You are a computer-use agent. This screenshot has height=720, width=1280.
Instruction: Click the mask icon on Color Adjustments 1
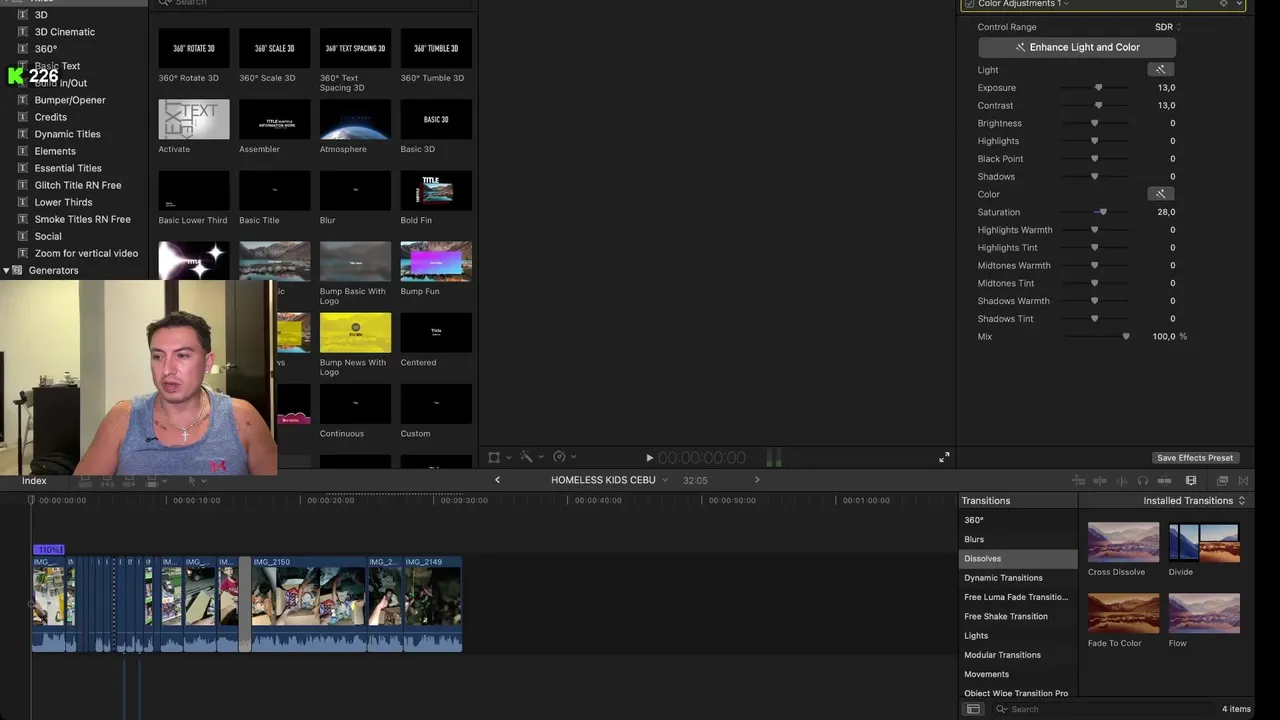click(x=1181, y=4)
